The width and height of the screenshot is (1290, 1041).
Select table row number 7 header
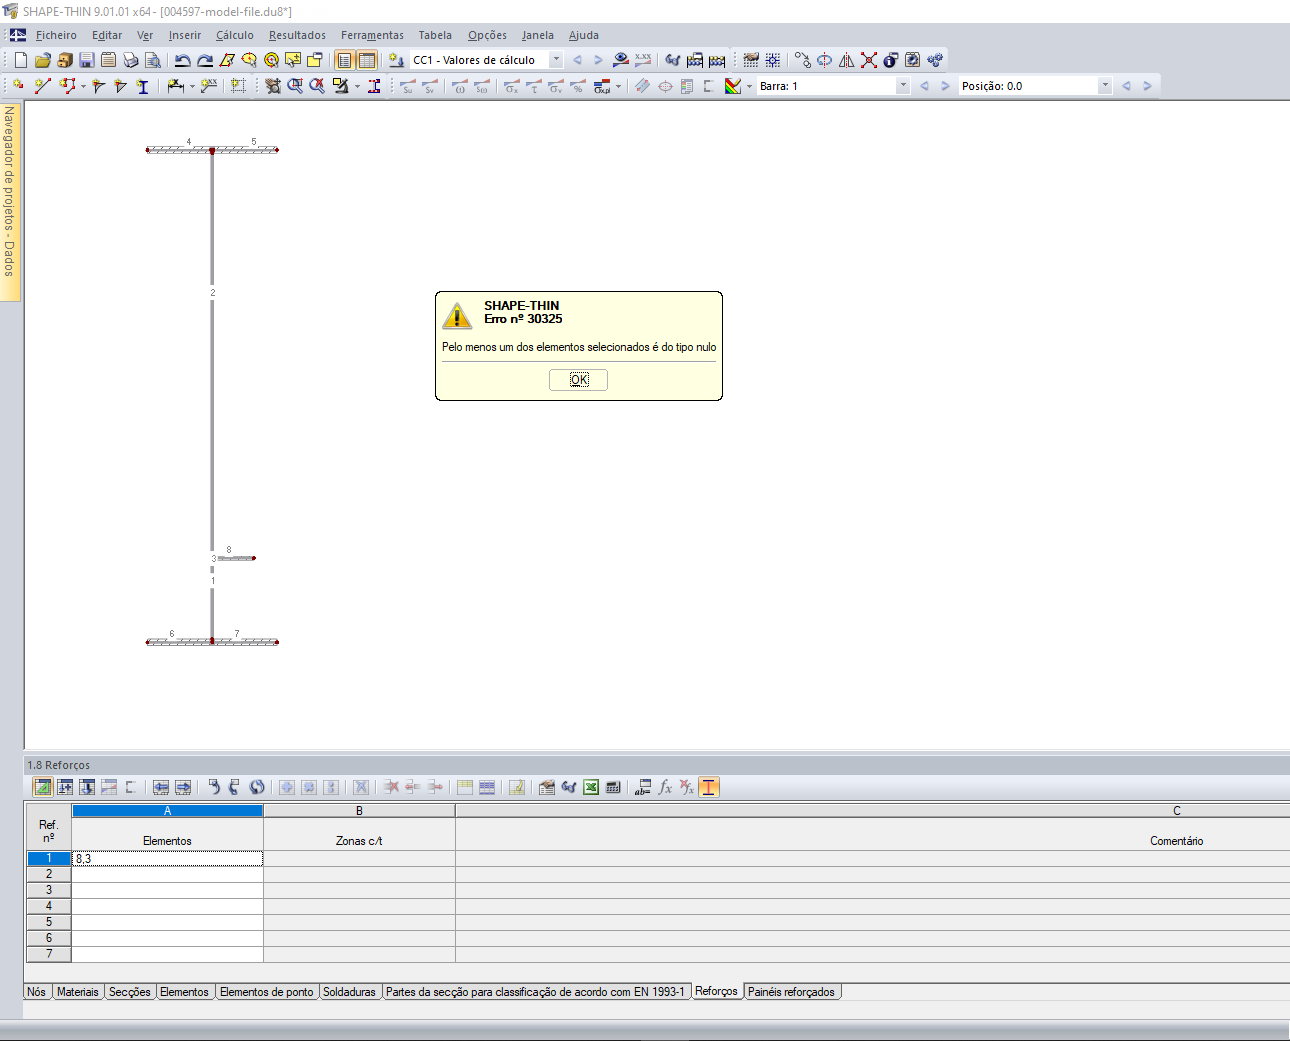click(48, 954)
